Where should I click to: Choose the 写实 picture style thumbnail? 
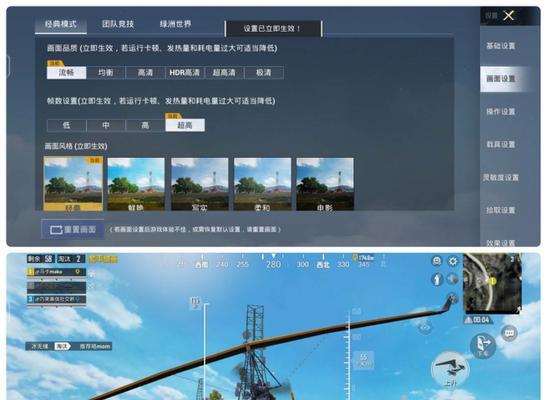coord(200,184)
